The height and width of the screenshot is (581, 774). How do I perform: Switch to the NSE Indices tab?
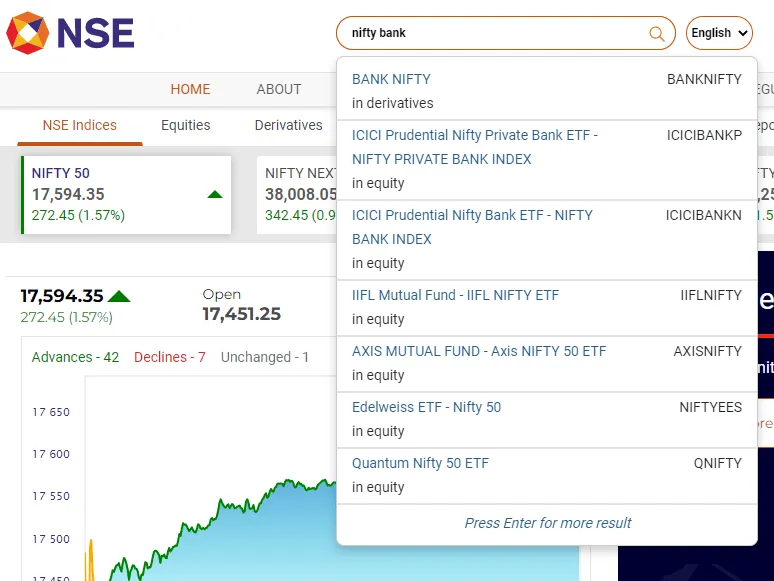pyautogui.click(x=79, y=125)
